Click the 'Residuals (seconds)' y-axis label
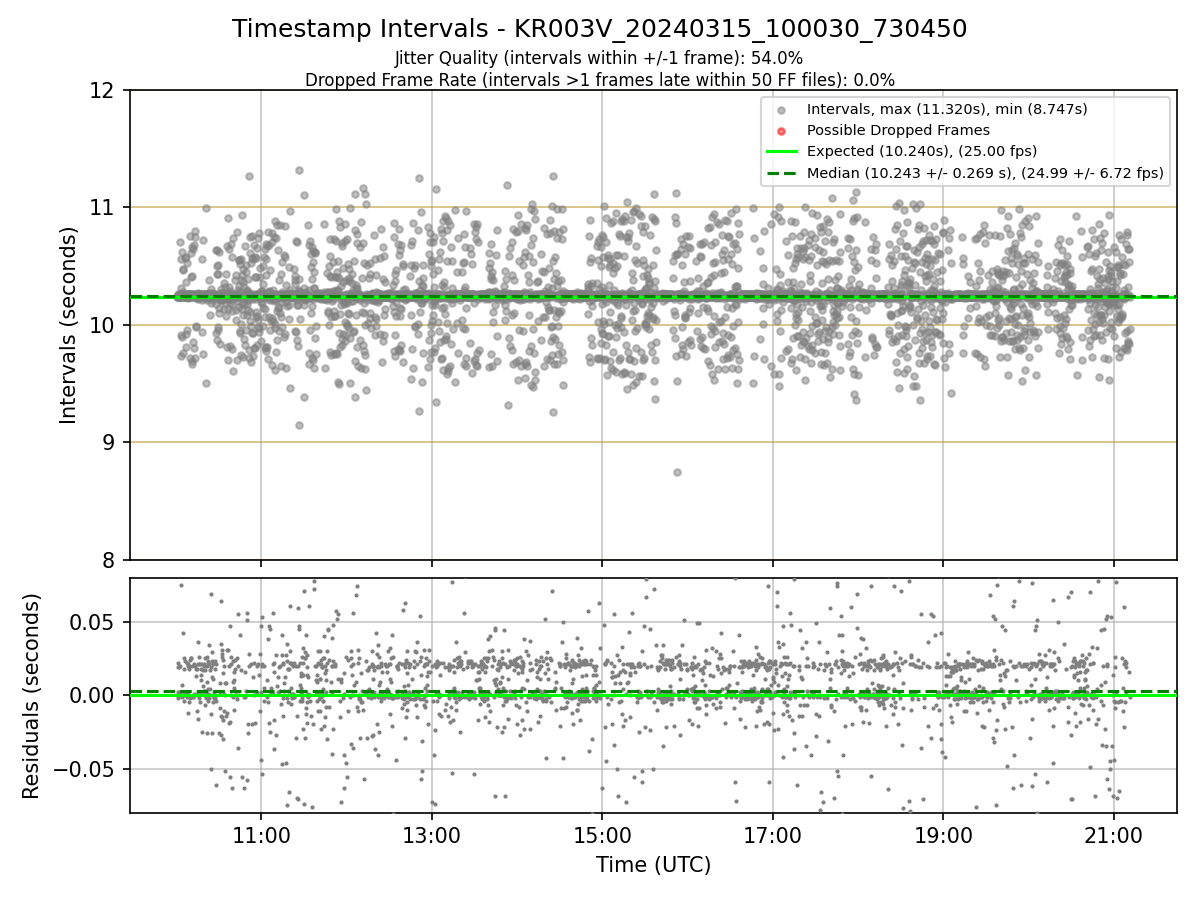Viewport: 1200px width, 900px height. click(x=31, y=696)
